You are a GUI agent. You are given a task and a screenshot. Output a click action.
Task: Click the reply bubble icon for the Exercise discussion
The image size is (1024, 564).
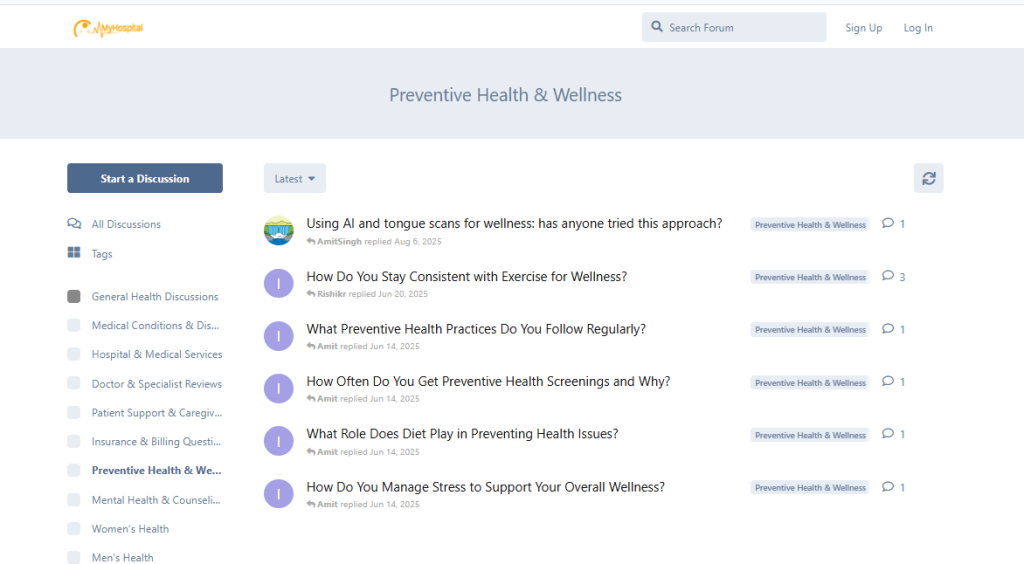(x=888, y=276)
